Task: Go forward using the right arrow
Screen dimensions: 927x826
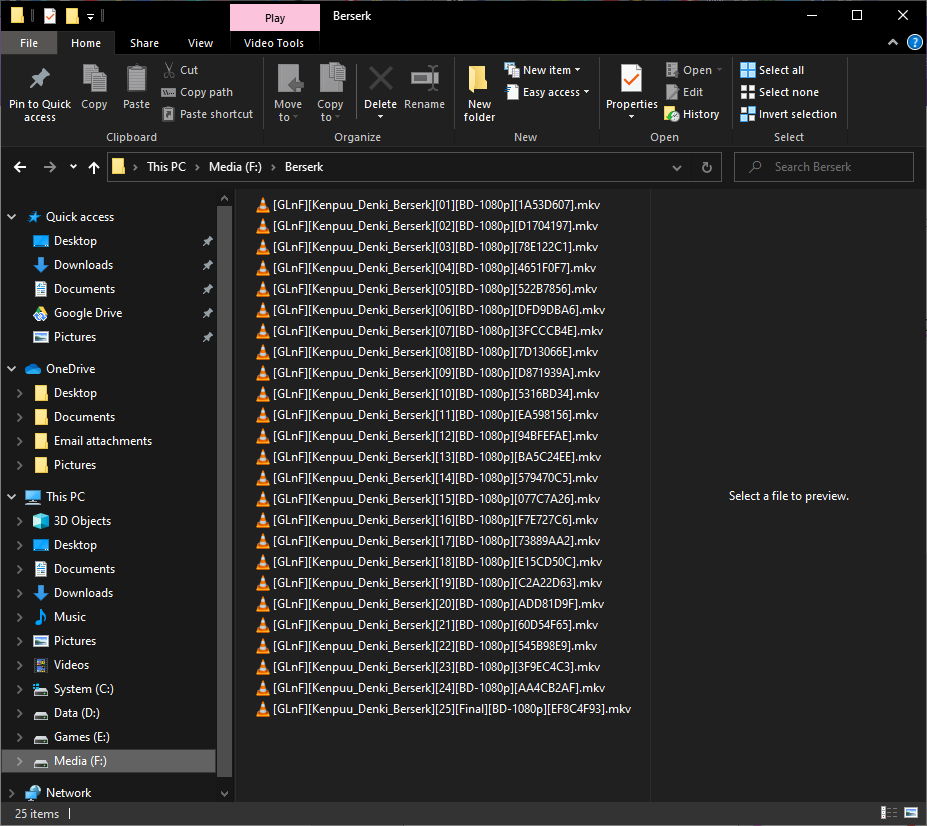Action: [x=50, y=167]
